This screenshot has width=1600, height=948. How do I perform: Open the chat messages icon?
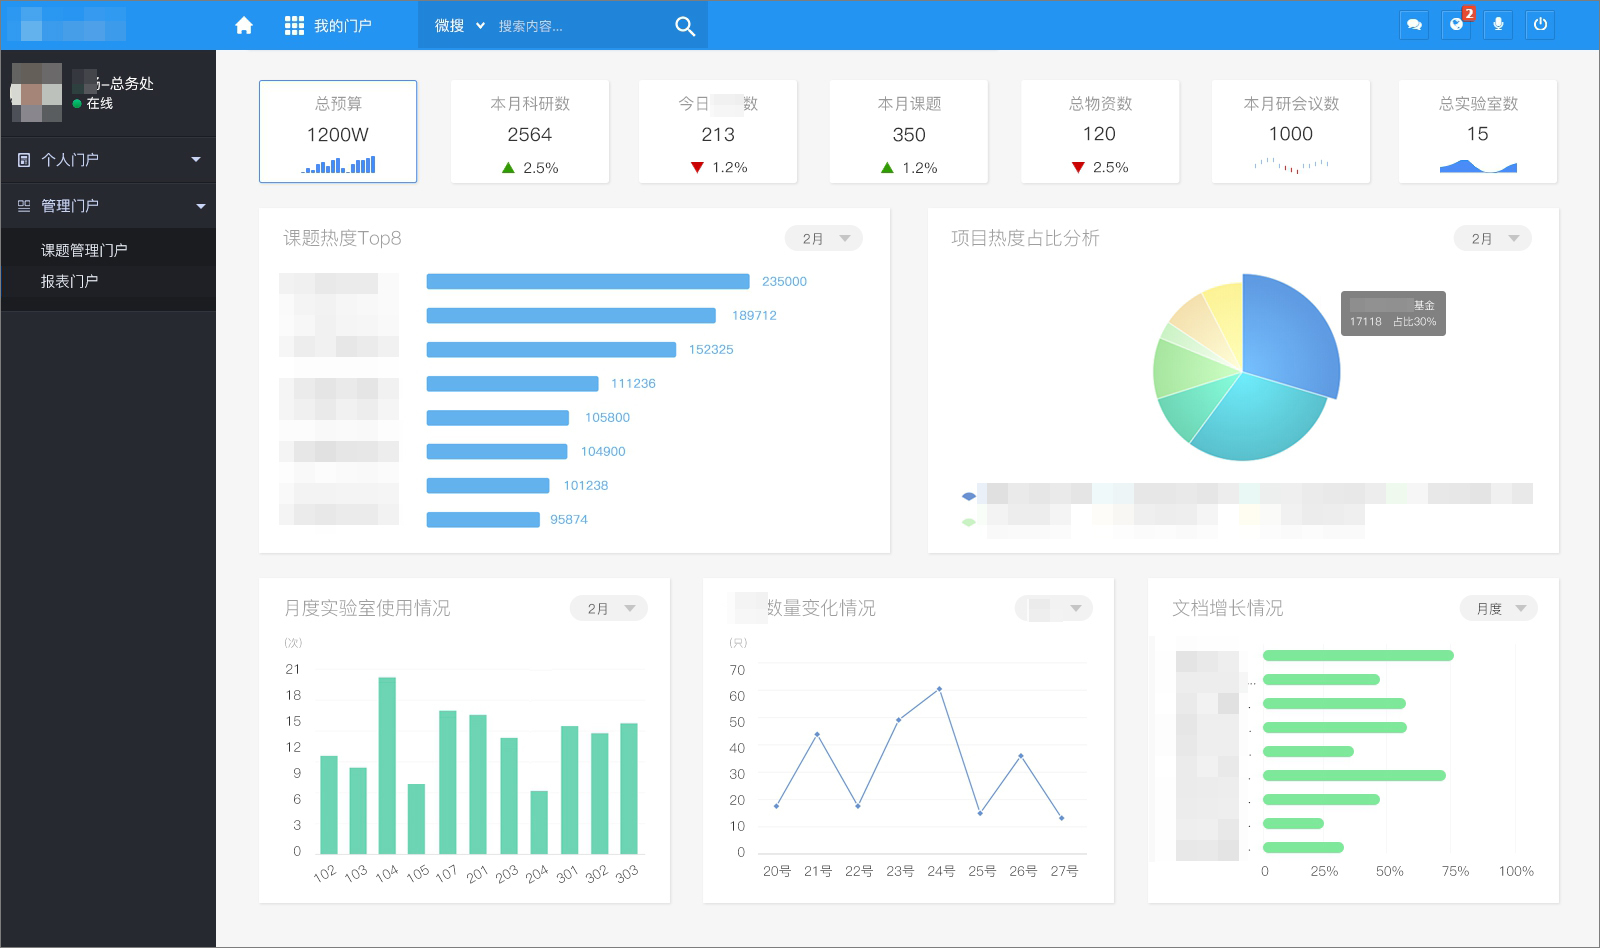(1414, 25)
